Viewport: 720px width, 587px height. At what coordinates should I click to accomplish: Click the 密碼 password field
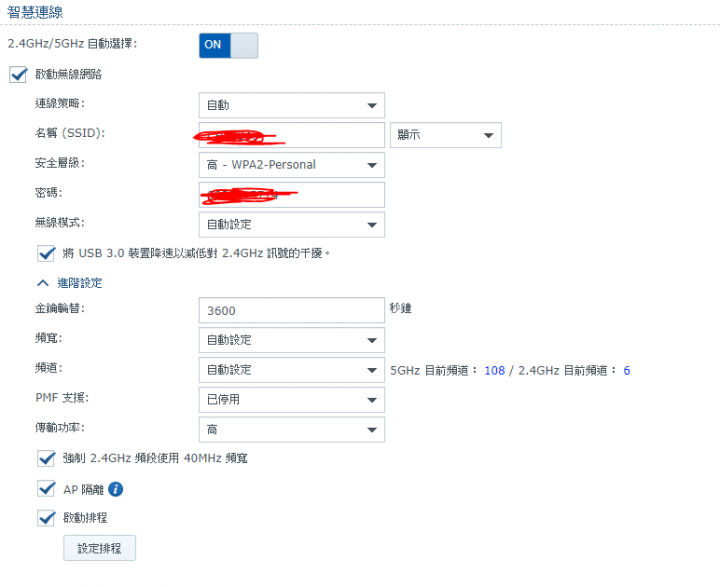[x=292, y=195]
